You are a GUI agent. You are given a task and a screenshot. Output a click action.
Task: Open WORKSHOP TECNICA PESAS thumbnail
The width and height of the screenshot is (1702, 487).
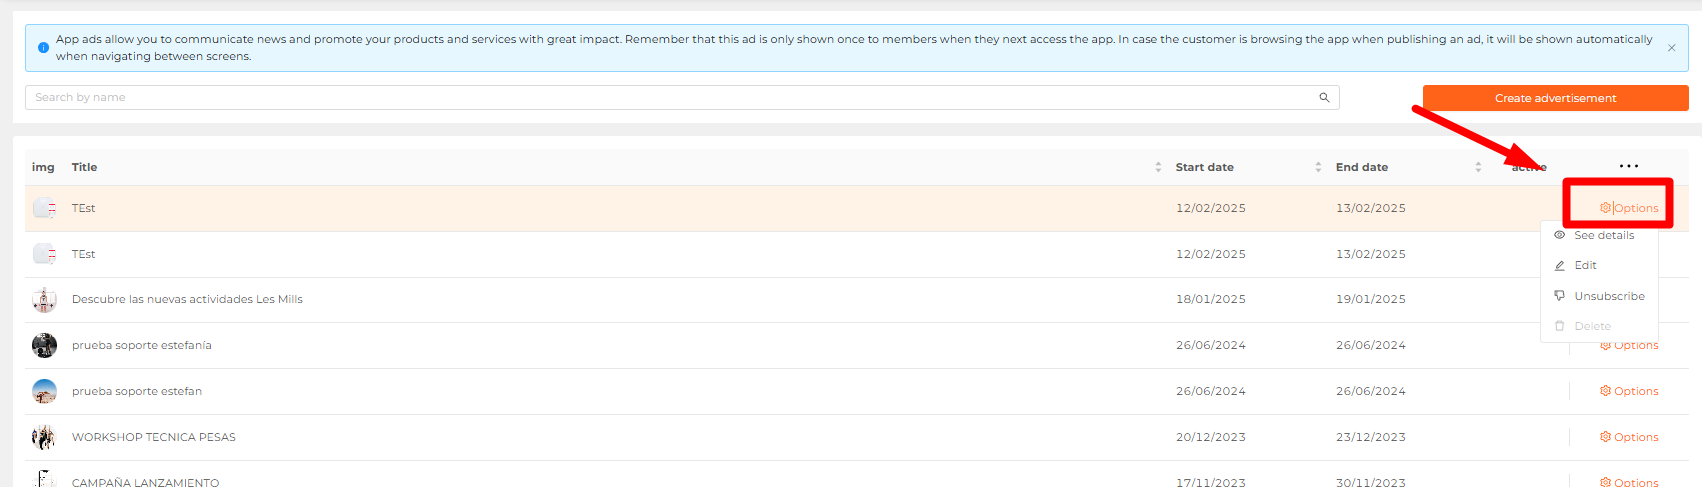44,437
